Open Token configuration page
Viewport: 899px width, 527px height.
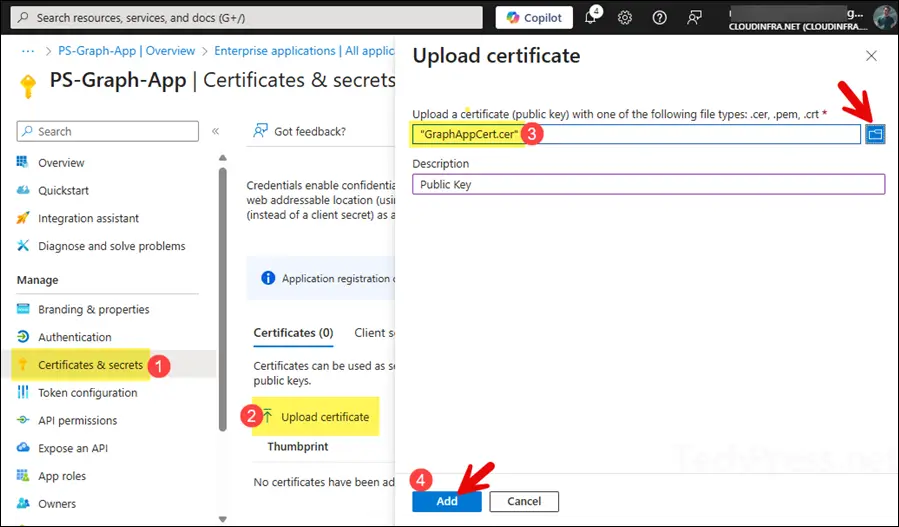tap(87, 393)
